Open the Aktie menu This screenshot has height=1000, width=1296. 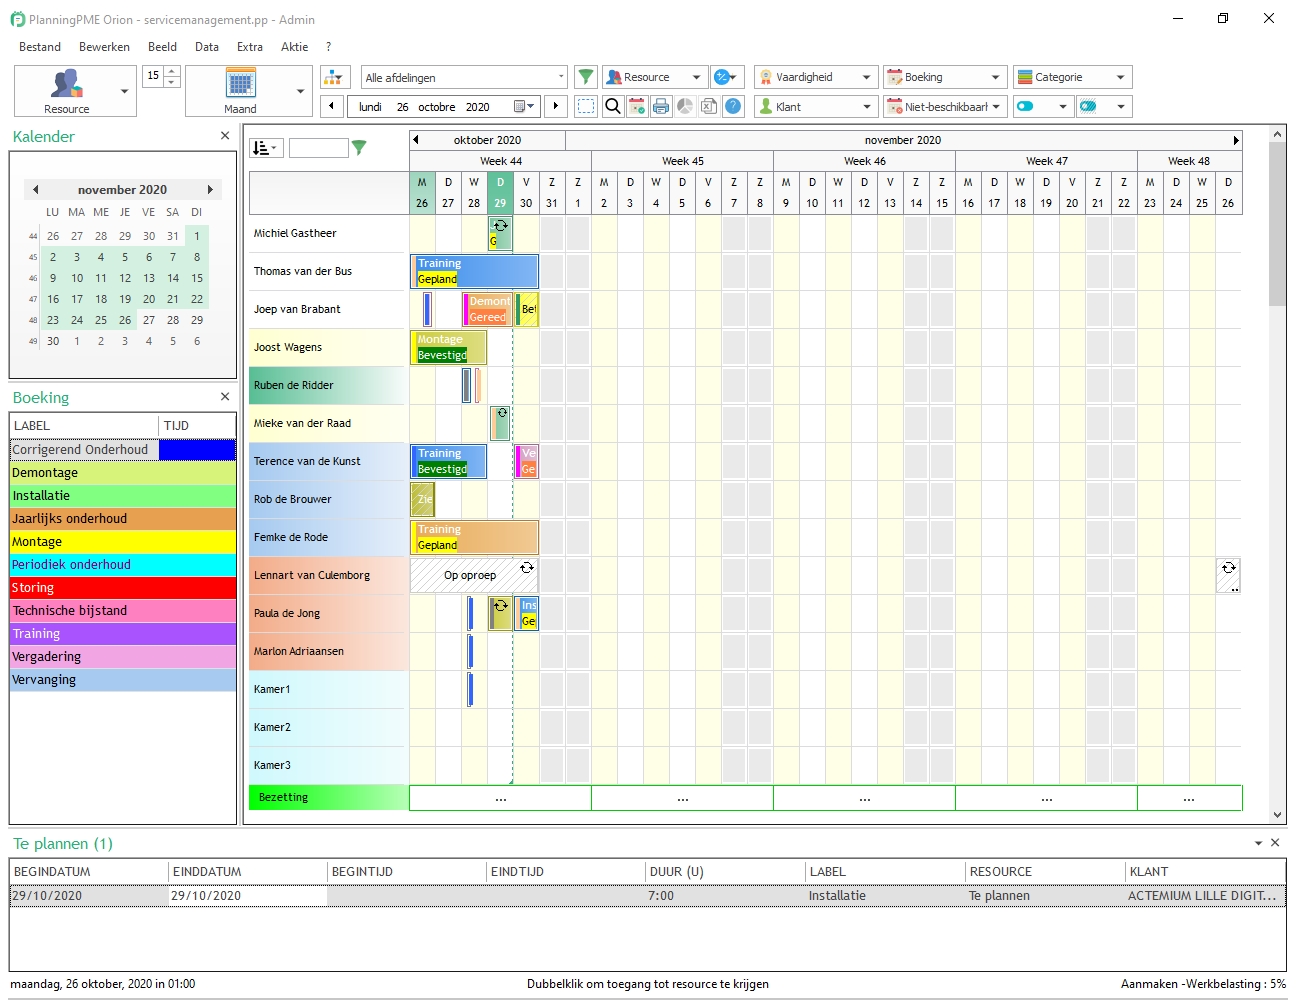pyautogui.click(x=294, y=47)
